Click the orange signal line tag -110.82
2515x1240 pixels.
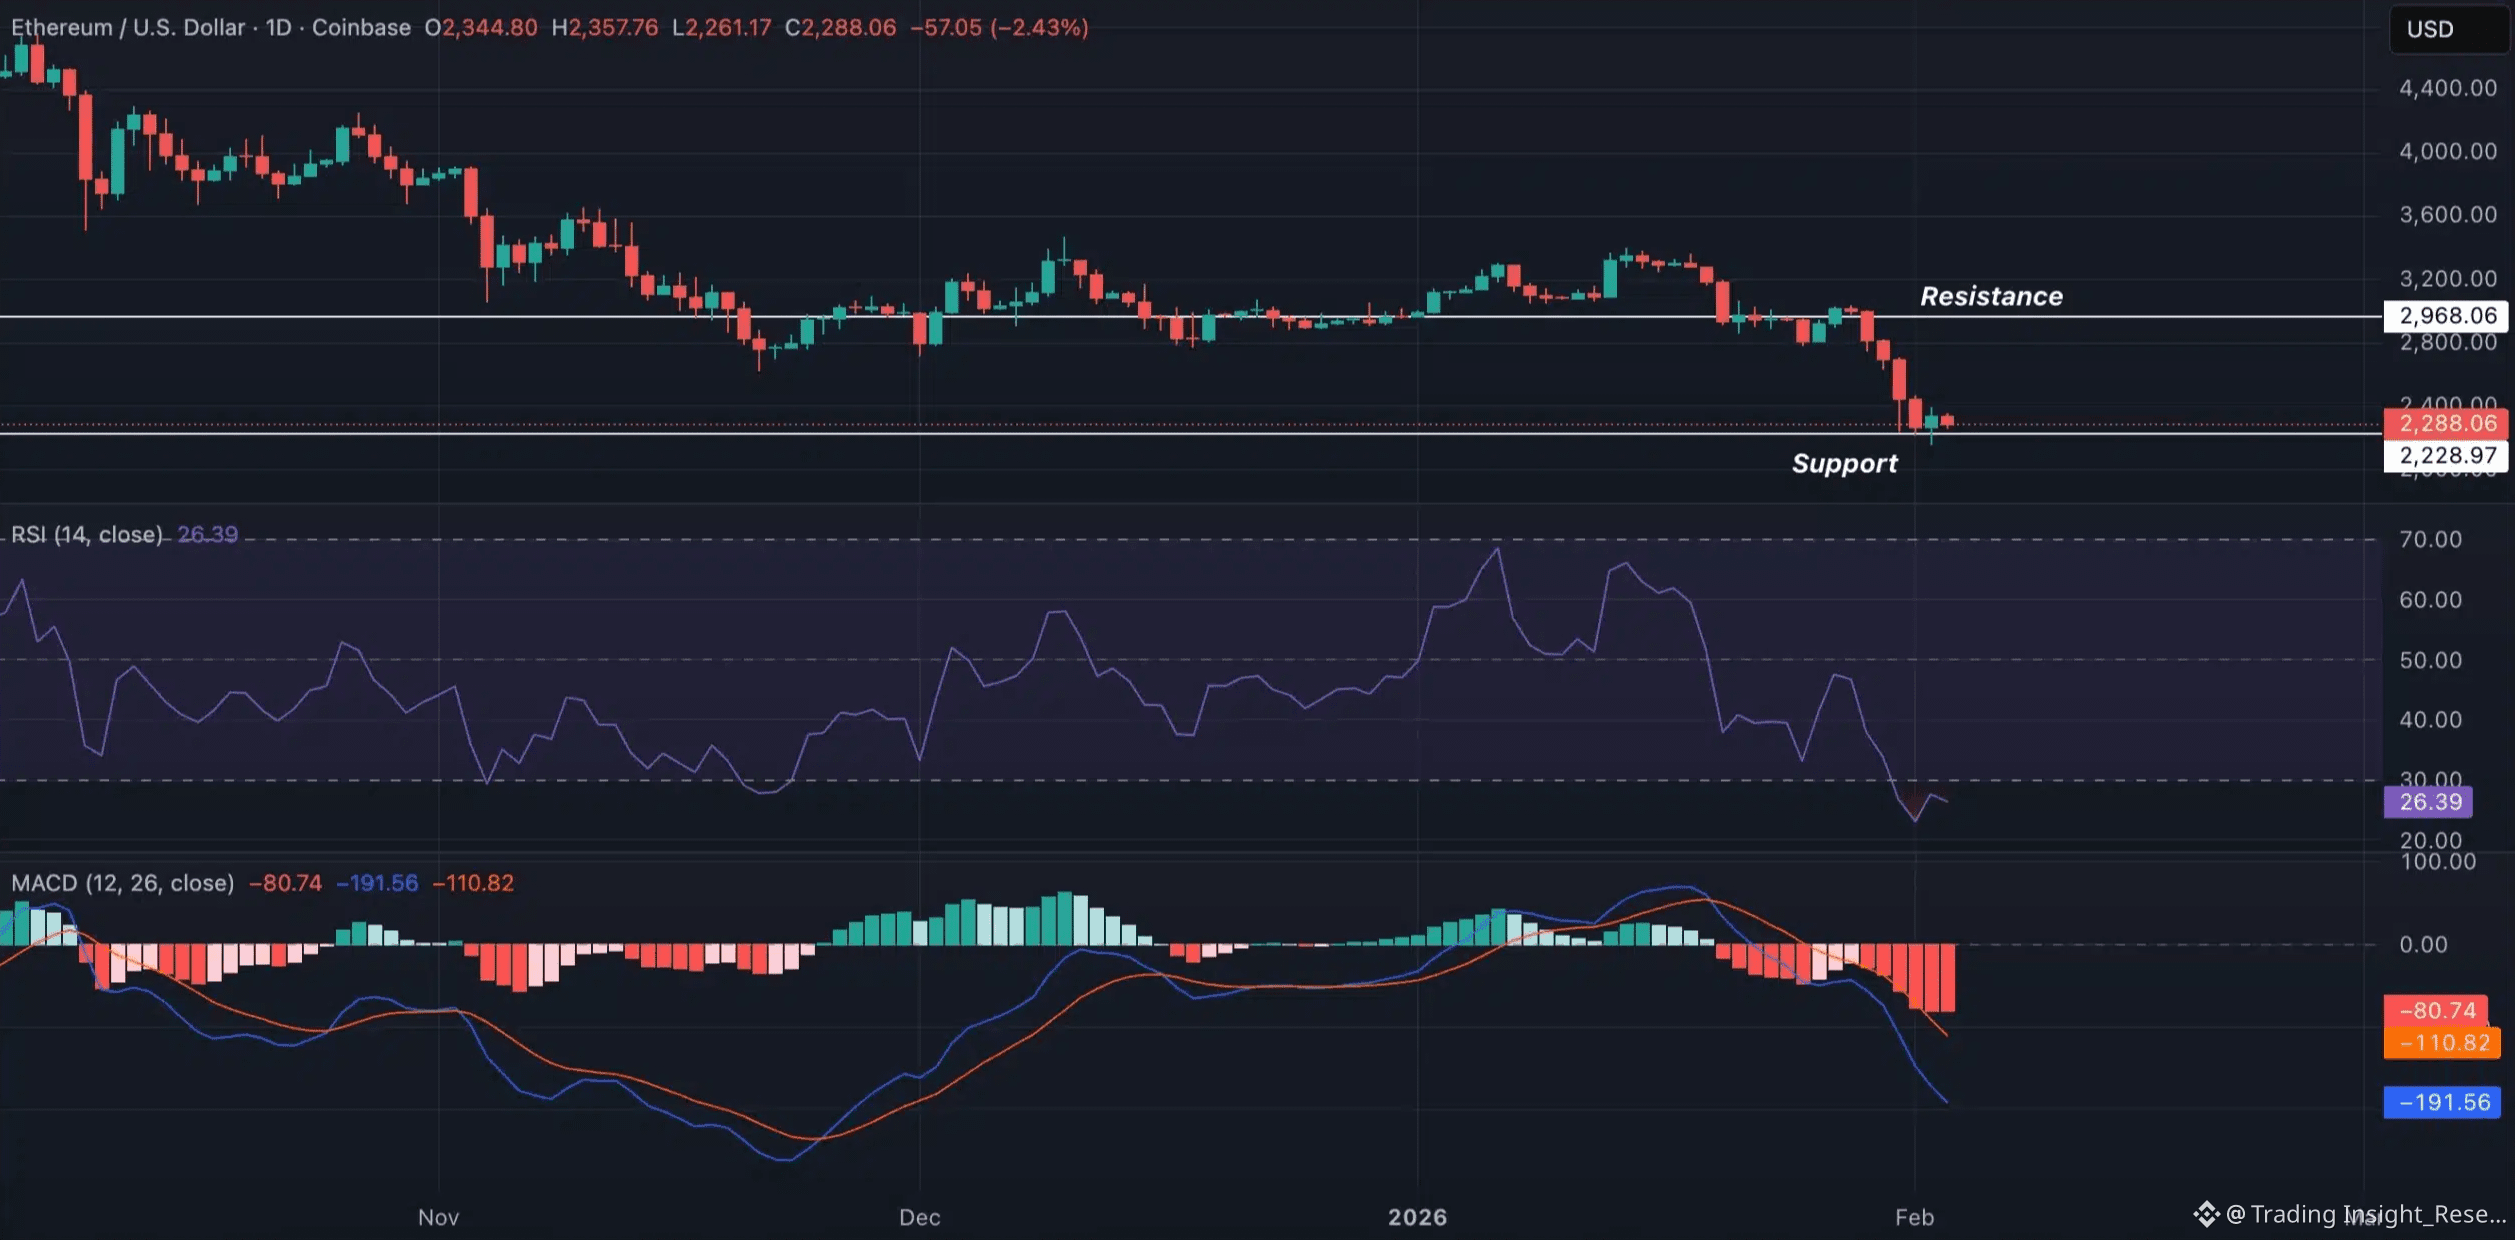(2442, 1043)
